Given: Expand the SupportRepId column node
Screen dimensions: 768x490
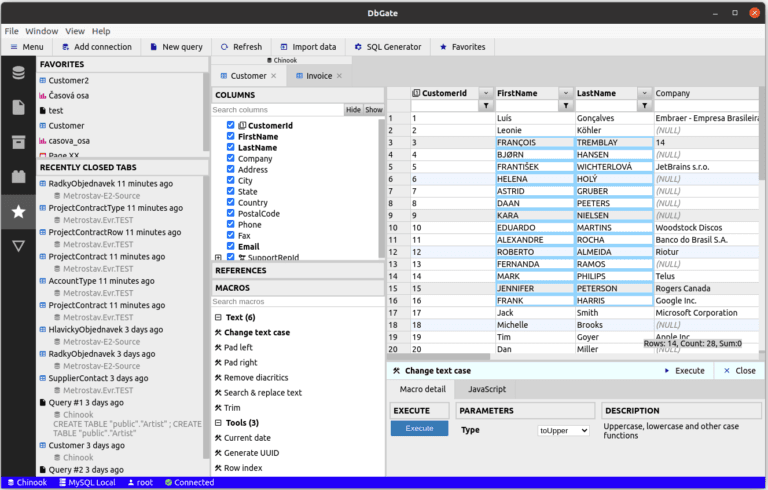Looking at the screenshot, I should (x=218, y=257).
